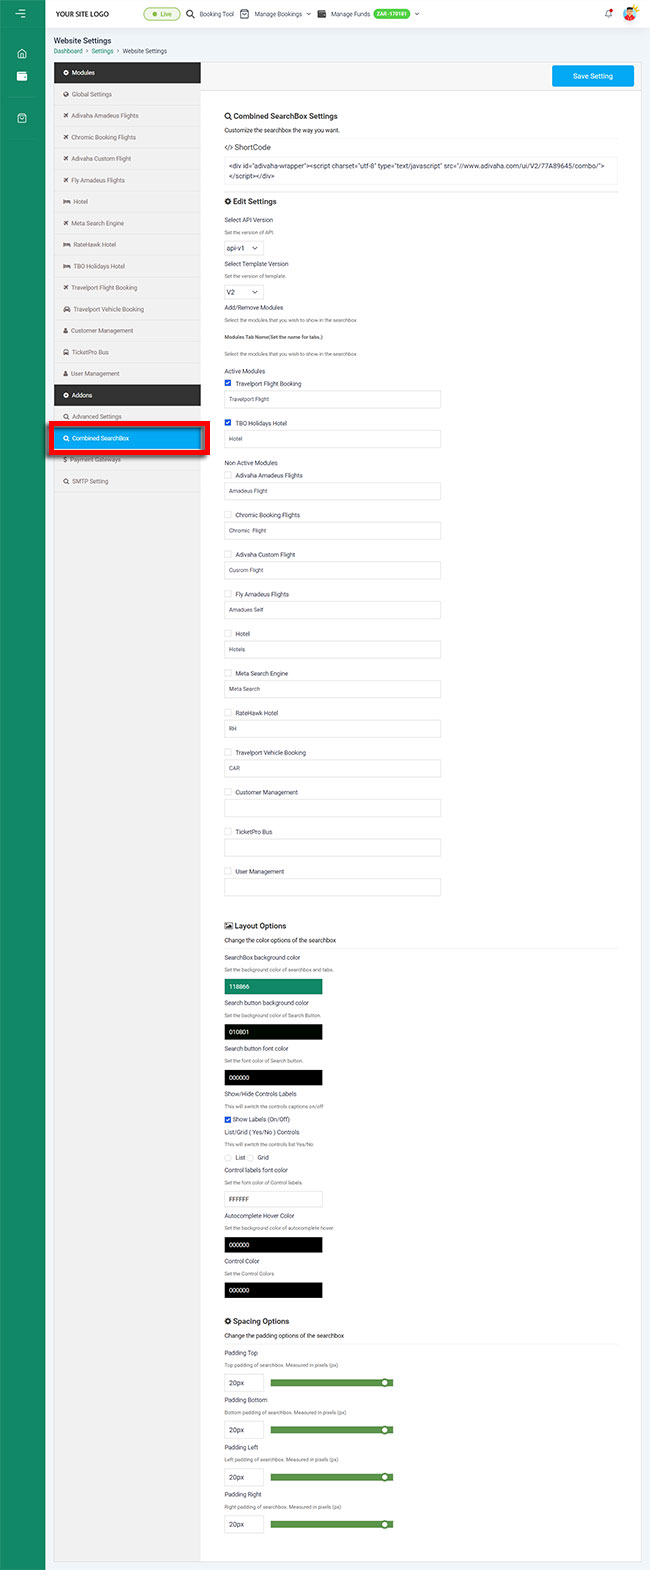Toggle the hamburger menu in top-left corner

tap(21, 14)
